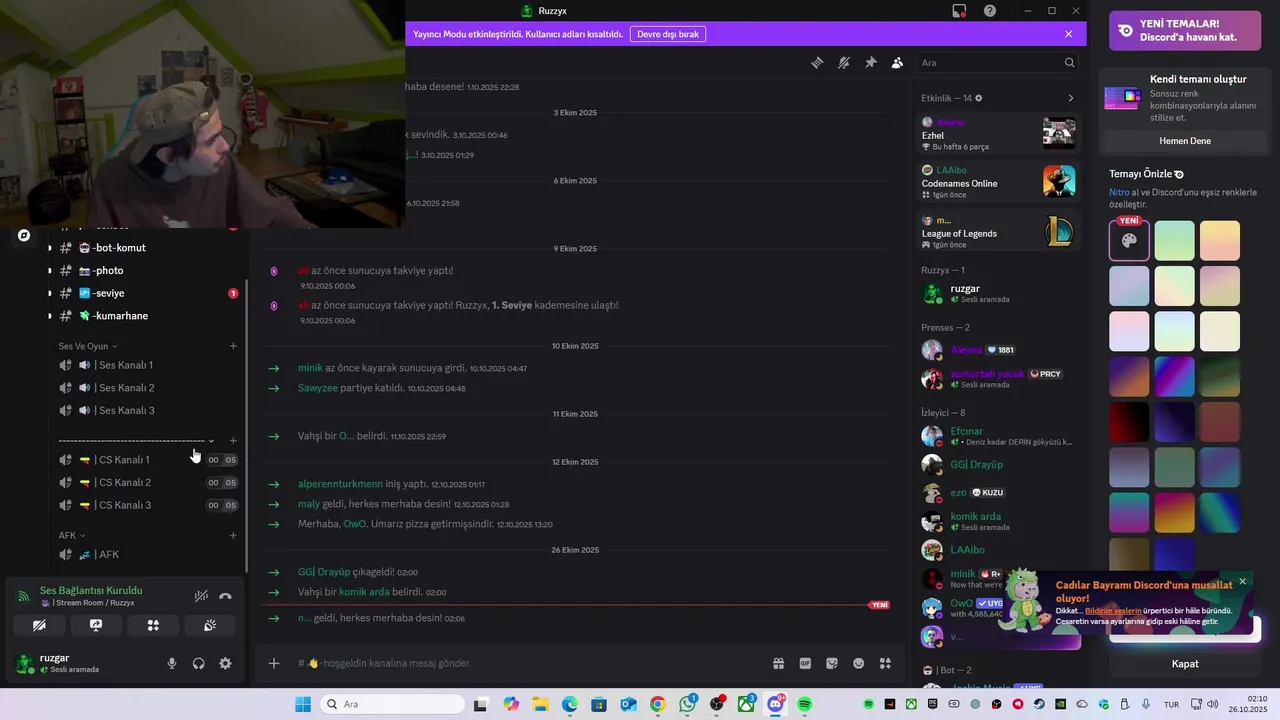Viewport: 1280px width, 720px height.
Task: Toggle noise suppression icon in voice panel
Action: point(201,596)
